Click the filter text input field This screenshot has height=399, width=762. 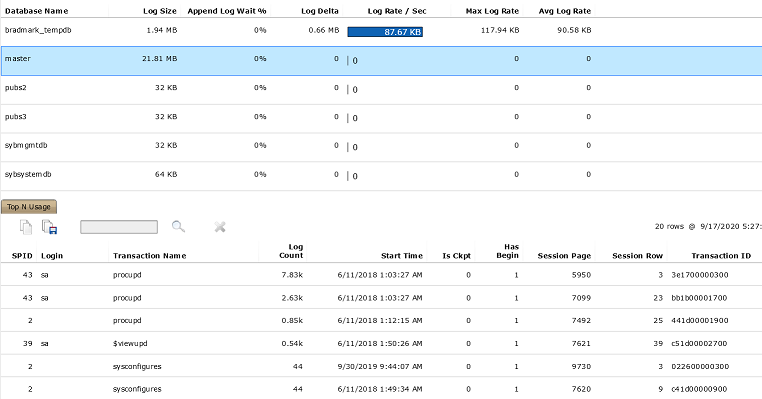tap(119, 227)
